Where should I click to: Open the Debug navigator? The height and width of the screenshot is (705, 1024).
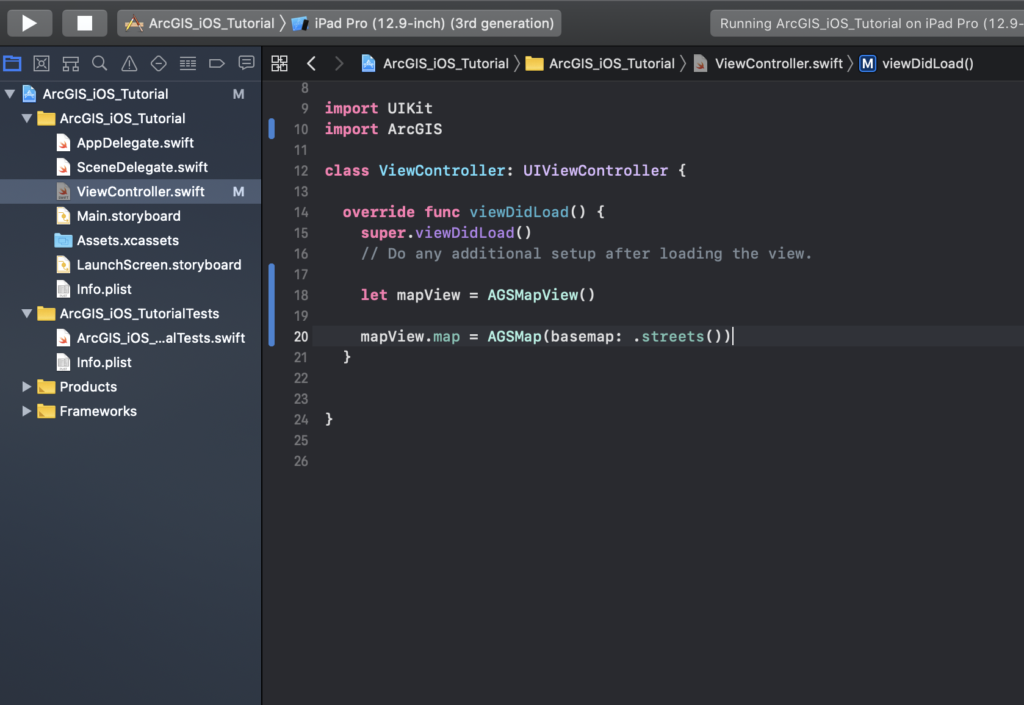(x=187, y=63)
